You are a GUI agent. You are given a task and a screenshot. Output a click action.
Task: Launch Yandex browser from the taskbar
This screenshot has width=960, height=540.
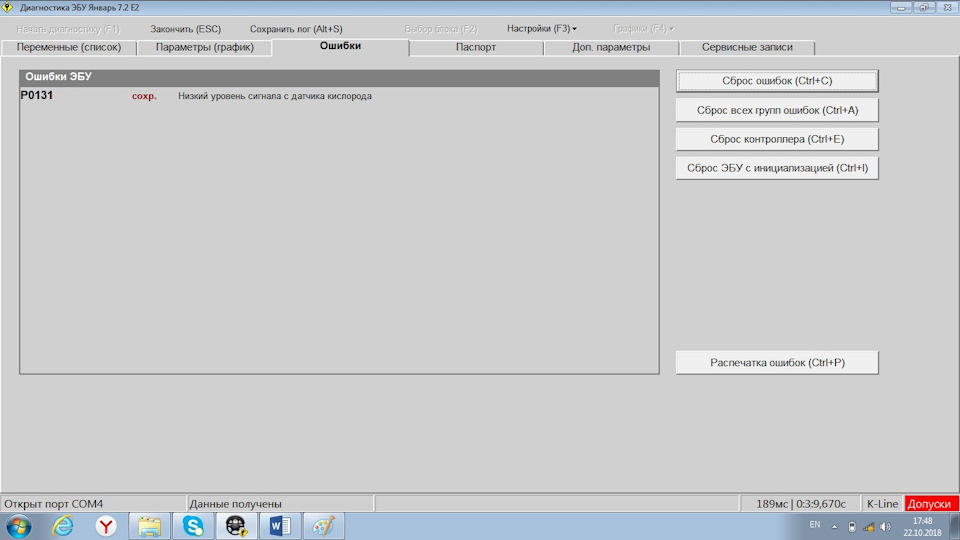point(106,526)
